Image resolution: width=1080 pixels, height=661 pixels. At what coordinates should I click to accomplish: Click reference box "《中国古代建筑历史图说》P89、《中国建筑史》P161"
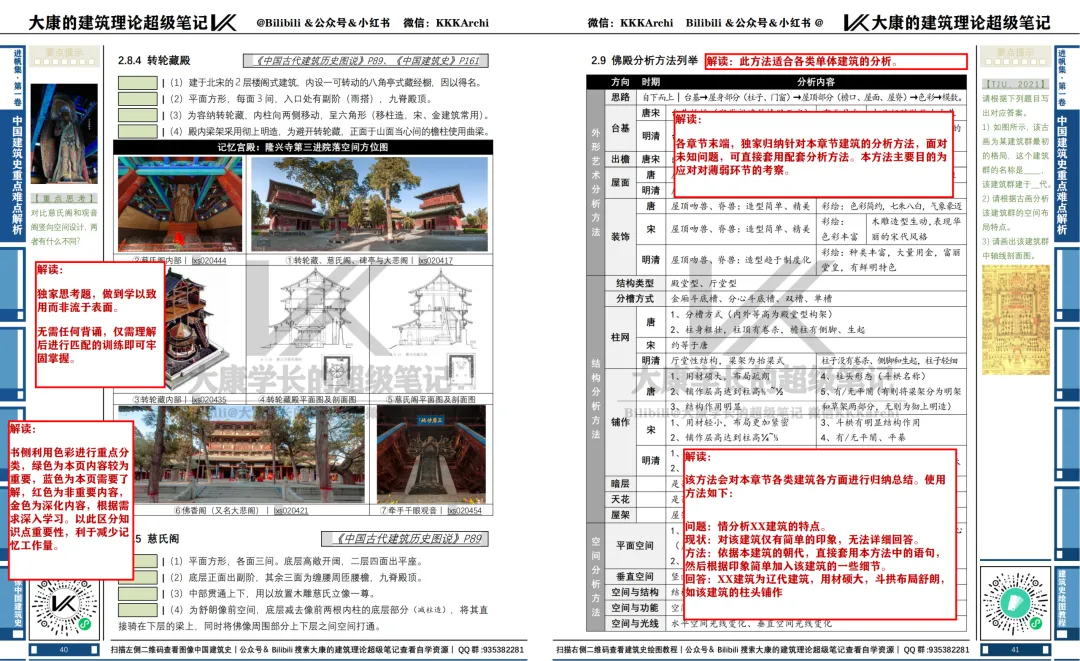(x=366, y=61)
